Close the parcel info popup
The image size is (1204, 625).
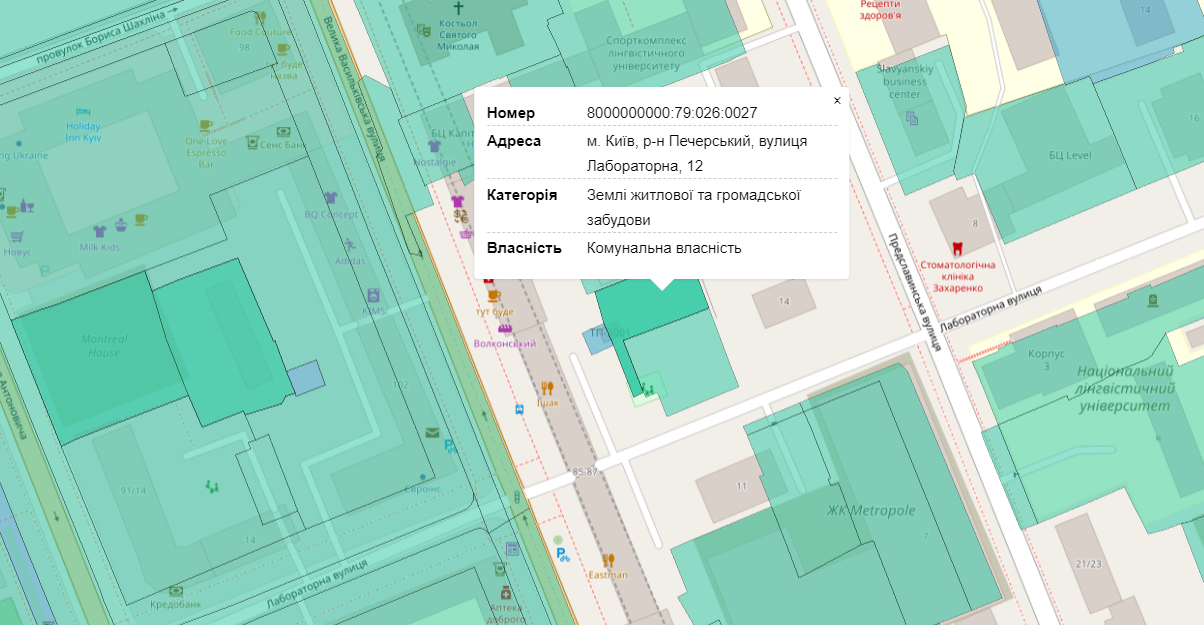click(x=837, y=100)
